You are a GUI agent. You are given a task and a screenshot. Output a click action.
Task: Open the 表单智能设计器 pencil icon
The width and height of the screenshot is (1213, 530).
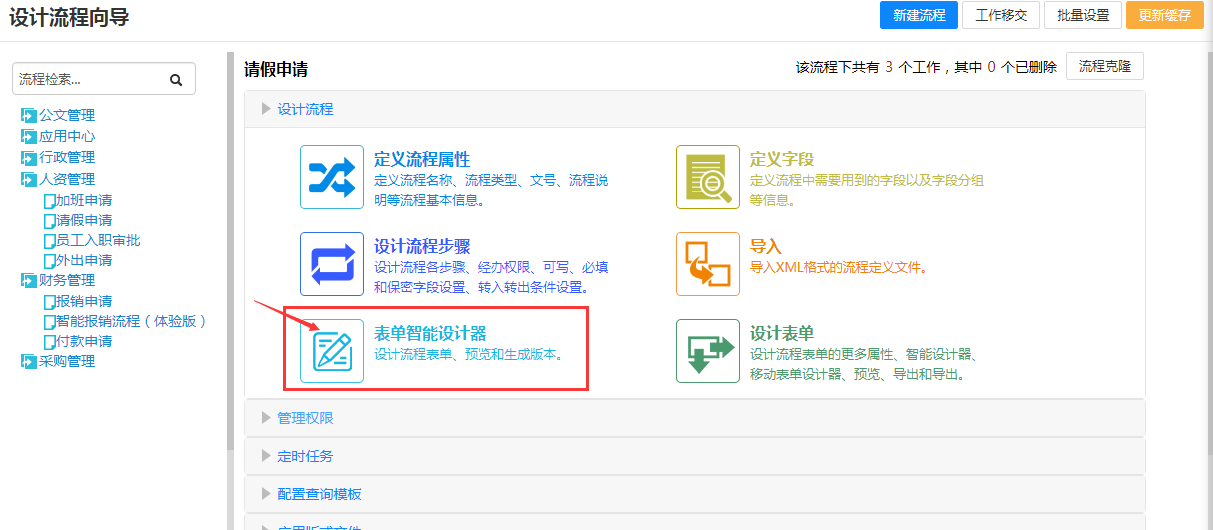[x=332, y=351]
